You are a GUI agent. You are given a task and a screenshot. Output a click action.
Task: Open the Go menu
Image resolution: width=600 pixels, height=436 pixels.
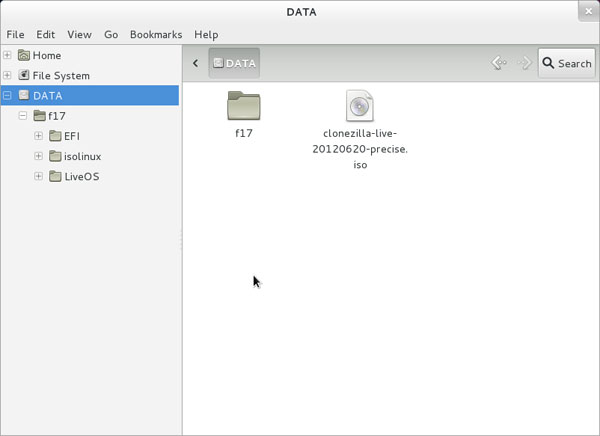(x=111, y=34)
